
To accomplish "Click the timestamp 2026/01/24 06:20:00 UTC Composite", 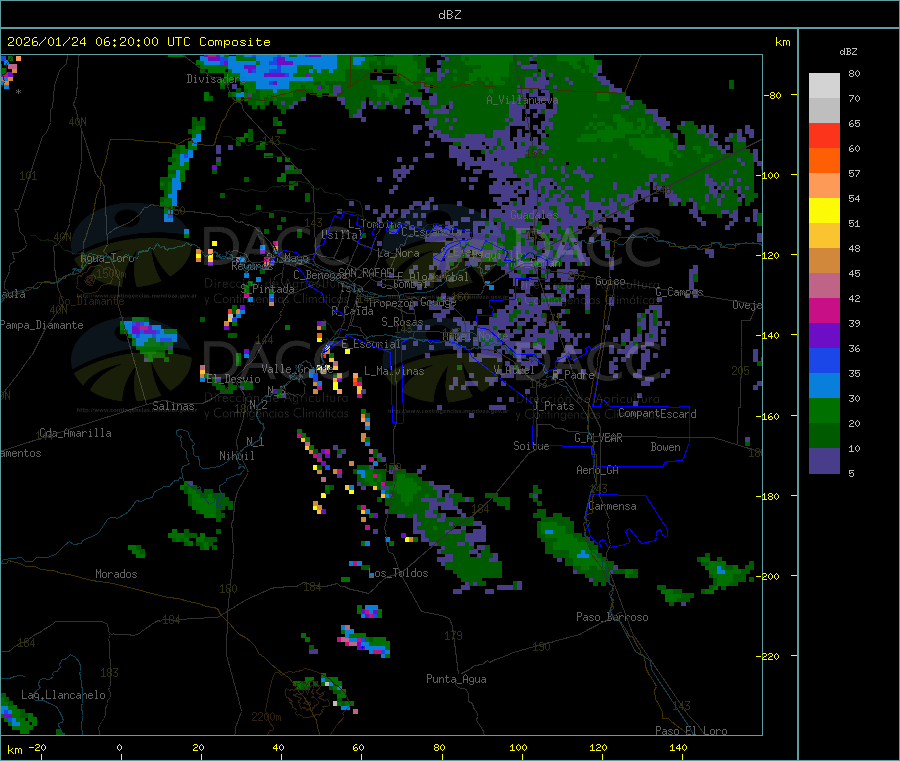I will point(138,42).
